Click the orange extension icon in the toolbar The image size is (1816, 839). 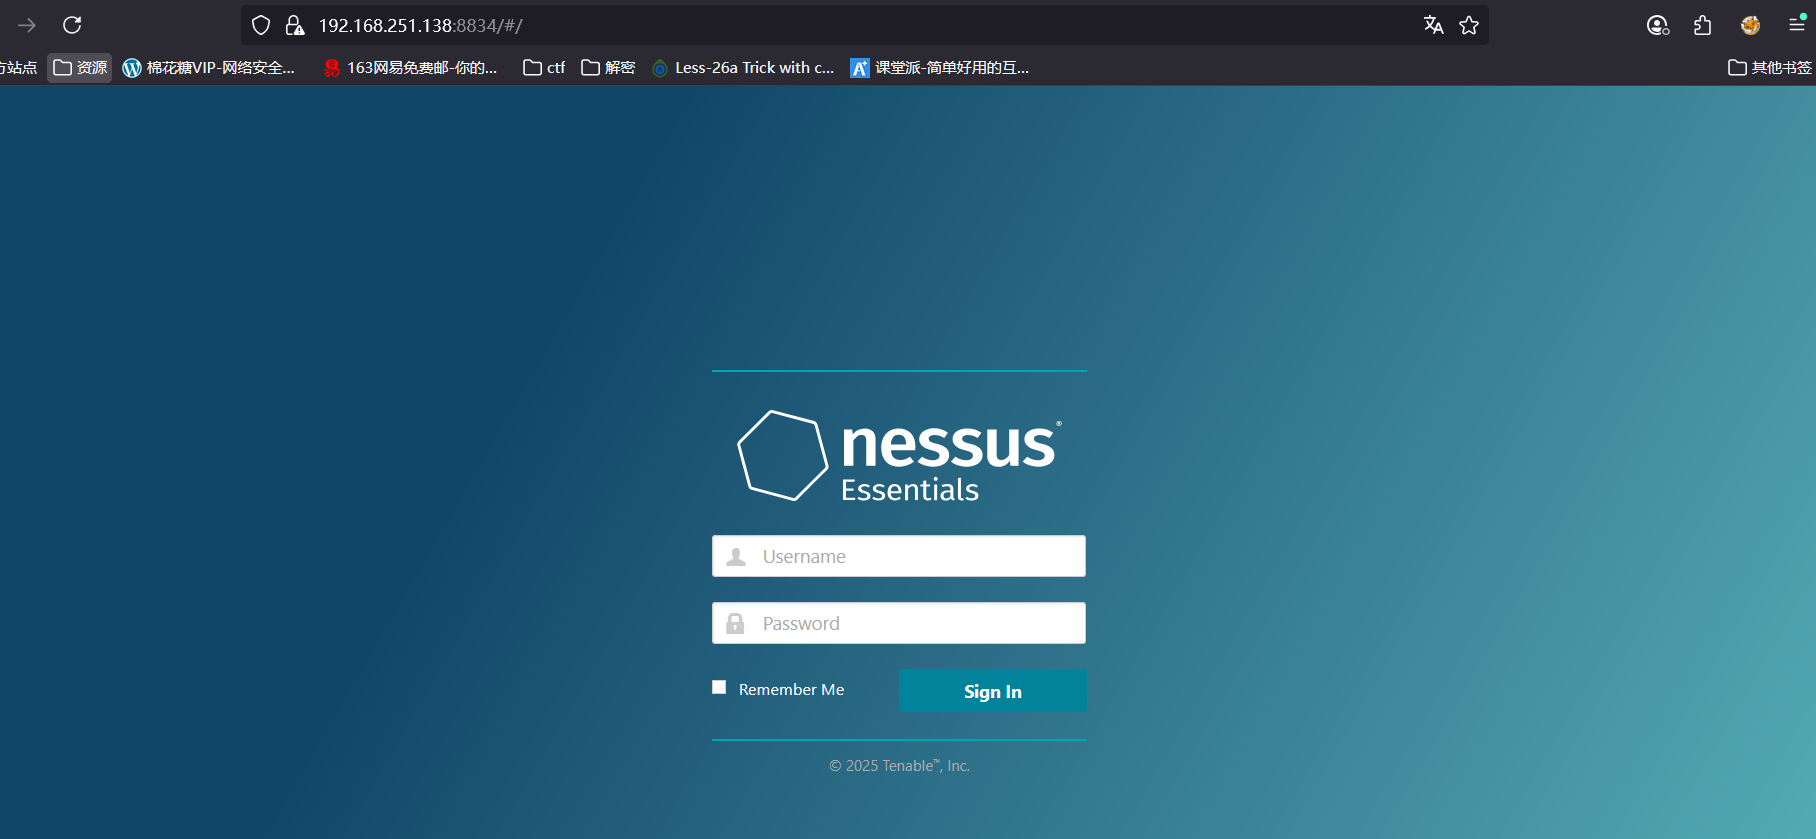point(1750,25)
